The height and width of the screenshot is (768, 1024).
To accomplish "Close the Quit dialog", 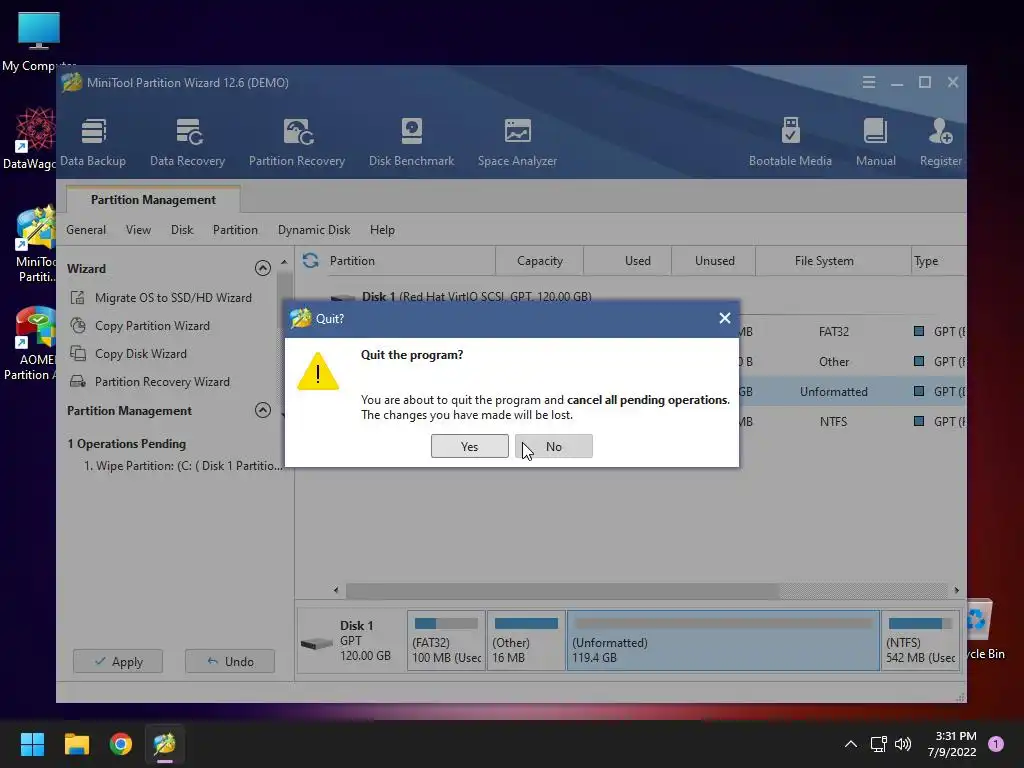I will (725, 318).
